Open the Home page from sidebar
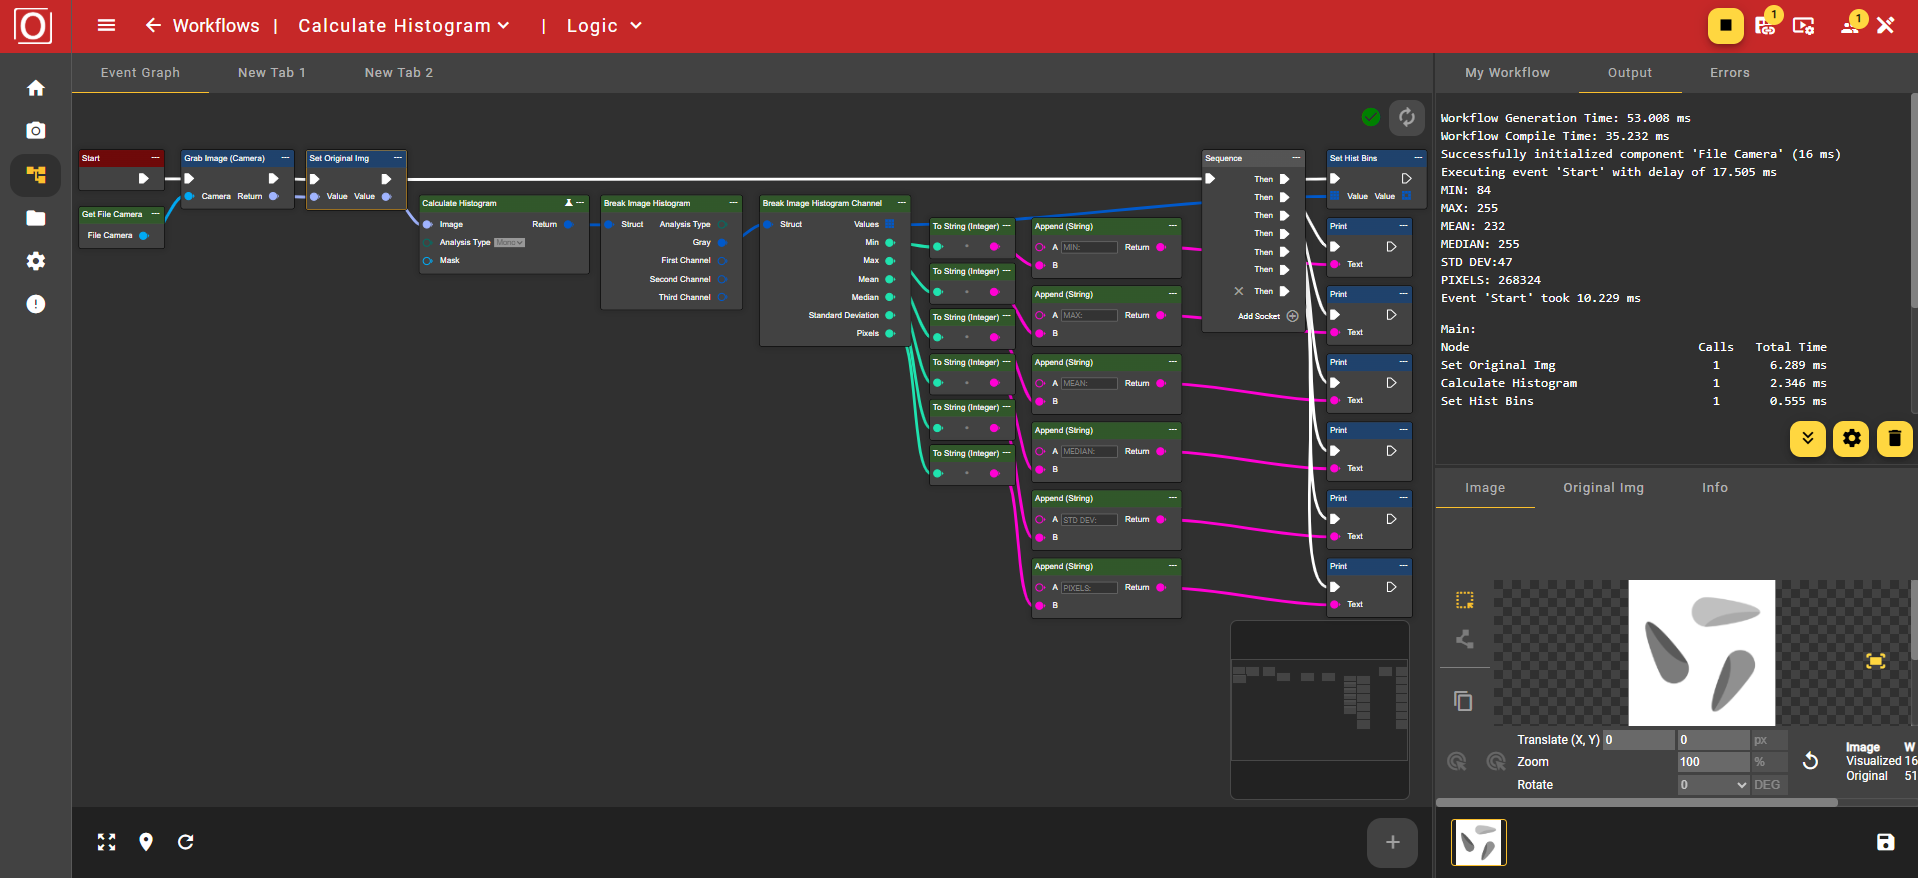 coord(36,88)
